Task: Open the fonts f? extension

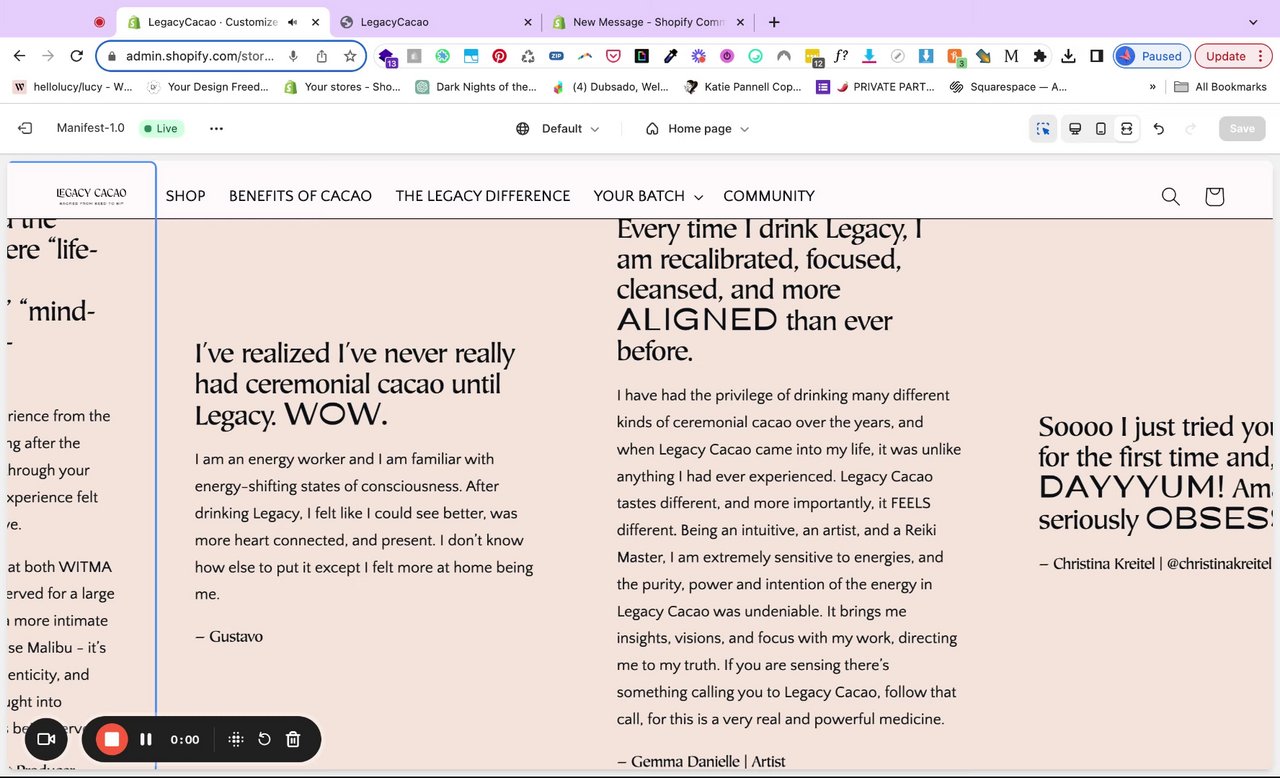Action: pyautogui.click(x=841, y=56)
